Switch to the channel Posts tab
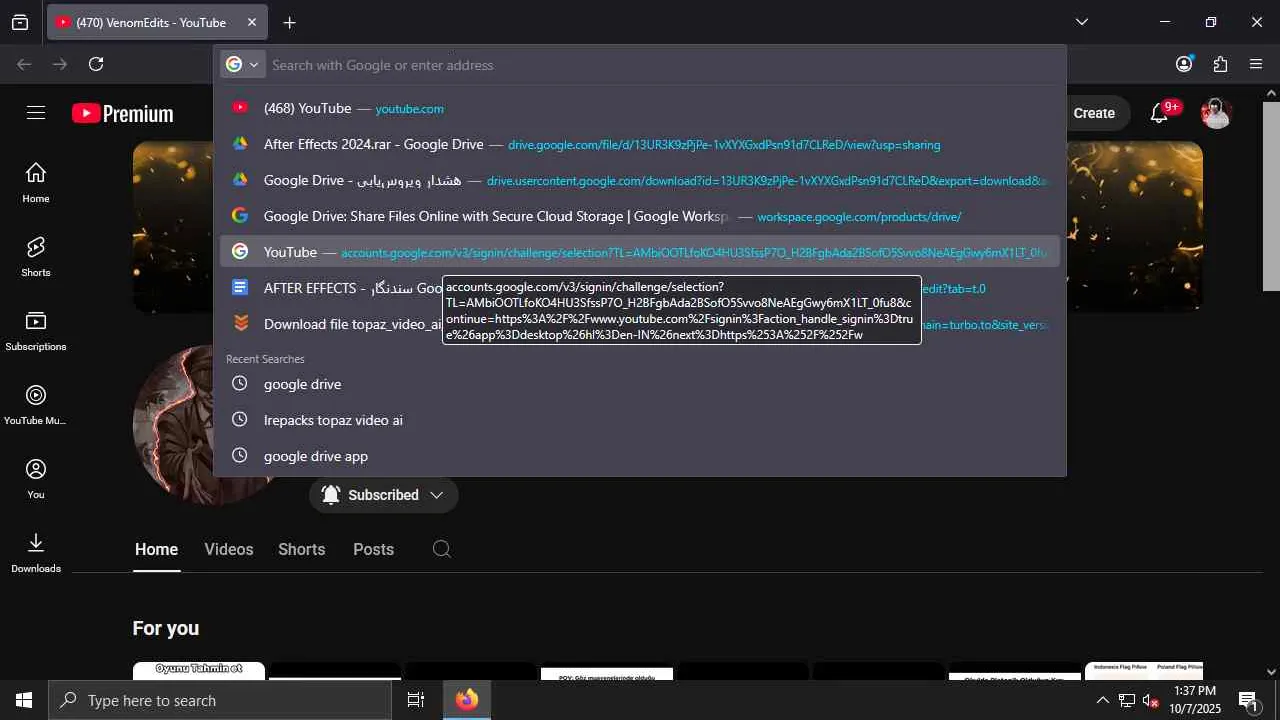The height and width of the screenshot is (720, 1280). [373, 549]
